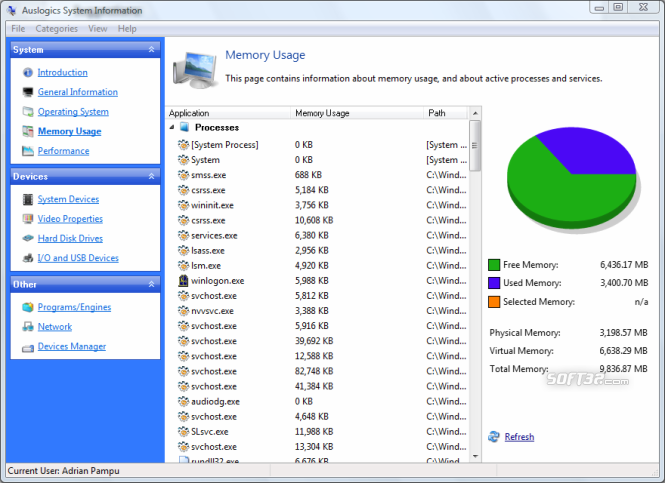Click the Performance chart icon
This screenshot has width=665, height=483.
tap(28, 151)
